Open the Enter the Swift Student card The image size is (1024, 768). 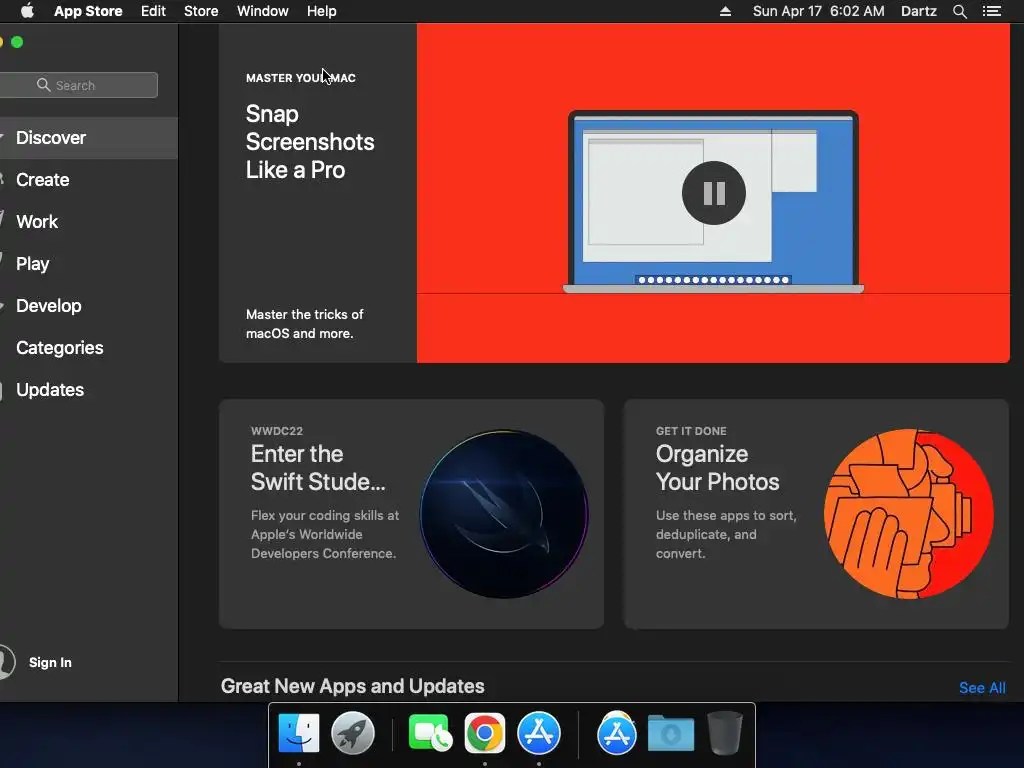point(411,514)
